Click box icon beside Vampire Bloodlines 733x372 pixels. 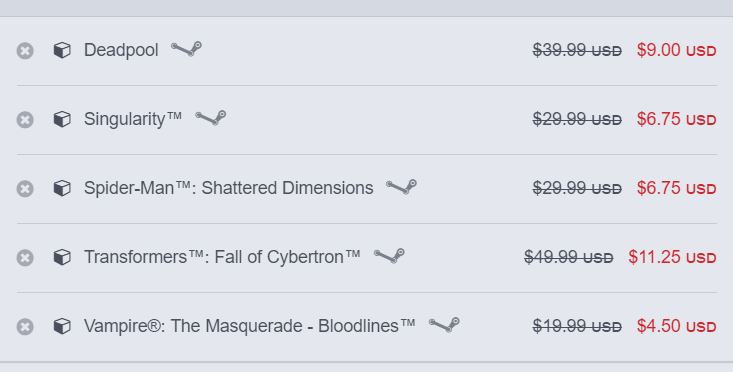click(x=62, y=326)
